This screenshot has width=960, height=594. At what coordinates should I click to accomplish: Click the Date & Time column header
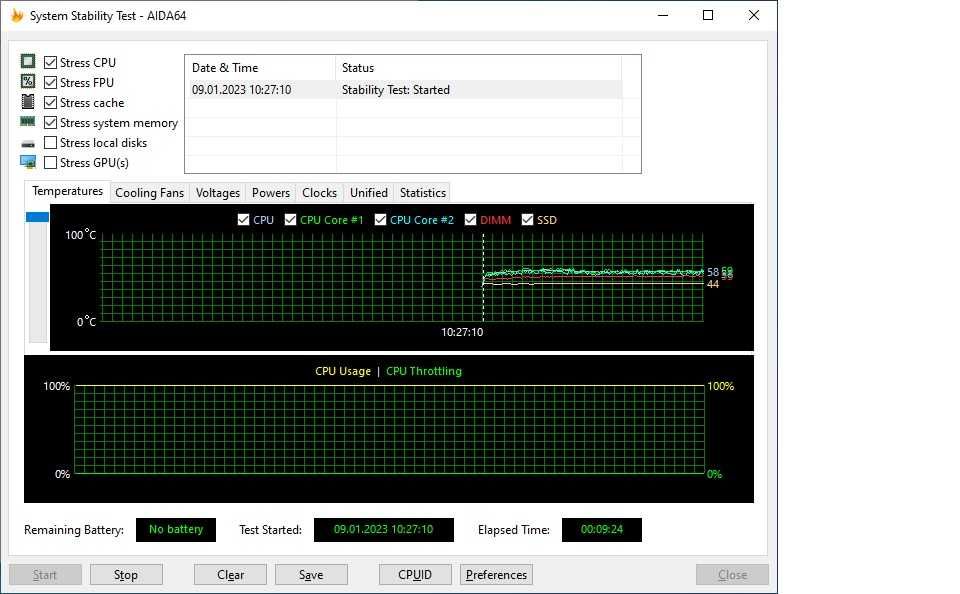[x=260, y=68]
